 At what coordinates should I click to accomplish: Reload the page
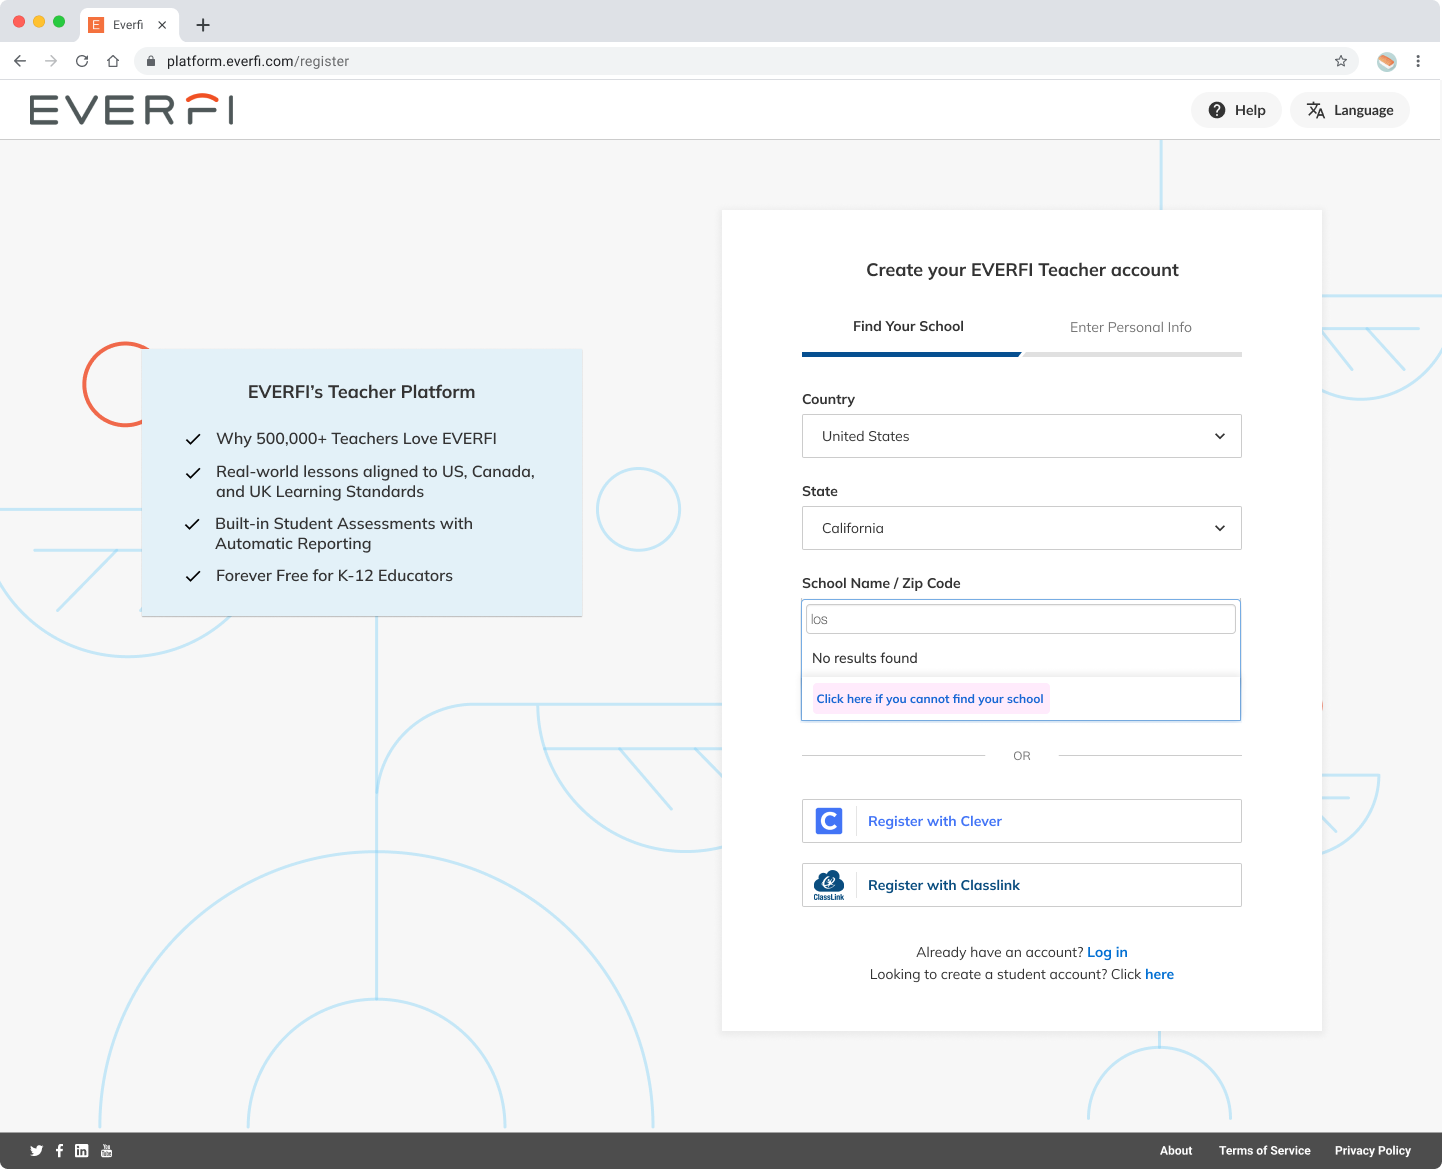coord(82,61)
